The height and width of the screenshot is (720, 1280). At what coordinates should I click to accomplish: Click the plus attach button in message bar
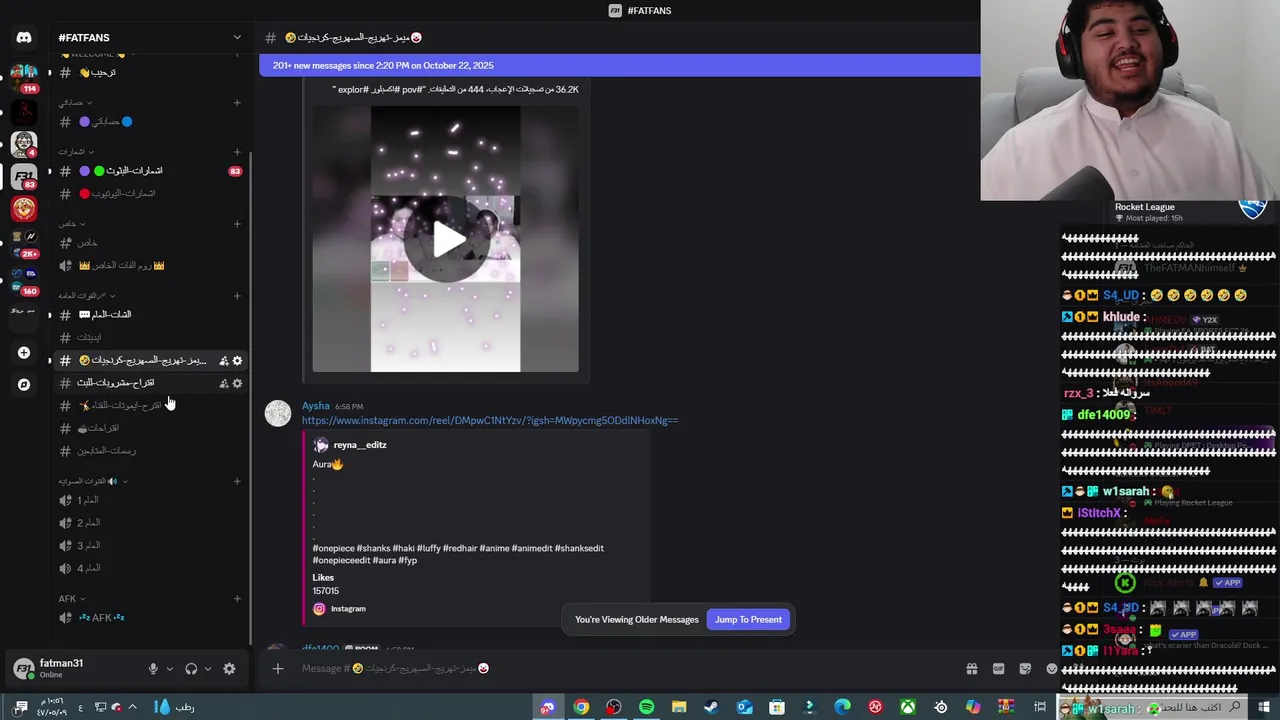coord(278,668)
